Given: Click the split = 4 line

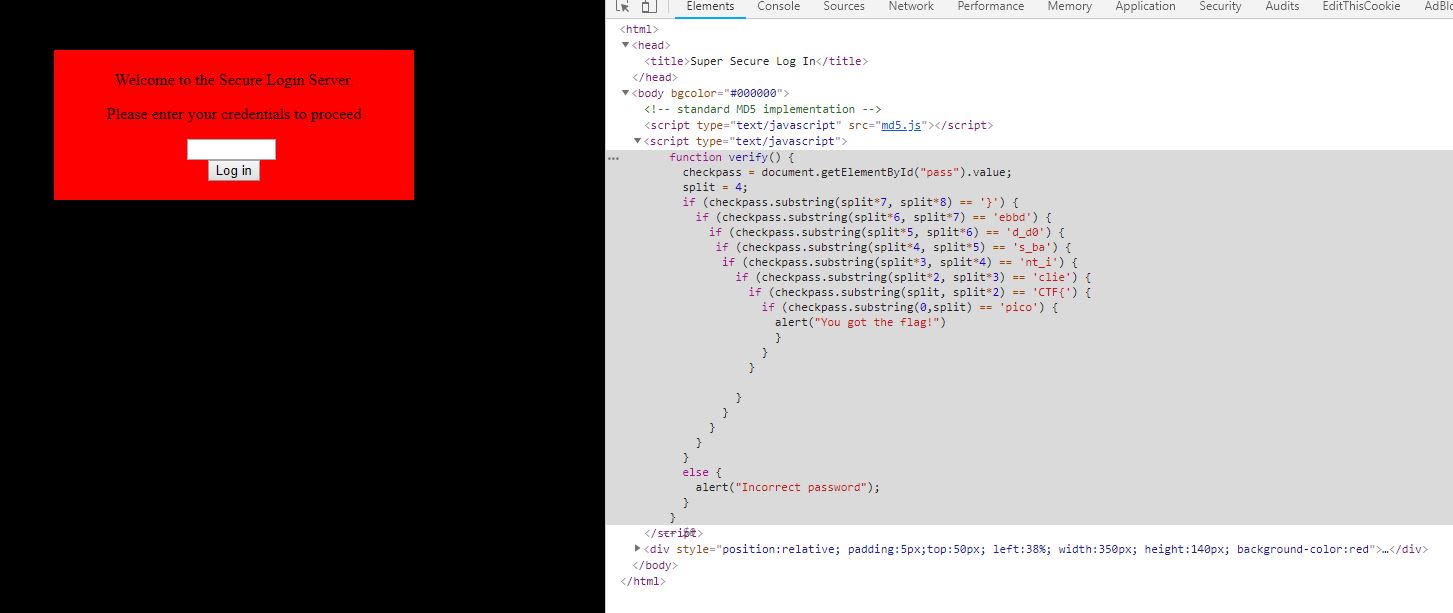Looking at the screenshot, I should (x=715, y=187).
